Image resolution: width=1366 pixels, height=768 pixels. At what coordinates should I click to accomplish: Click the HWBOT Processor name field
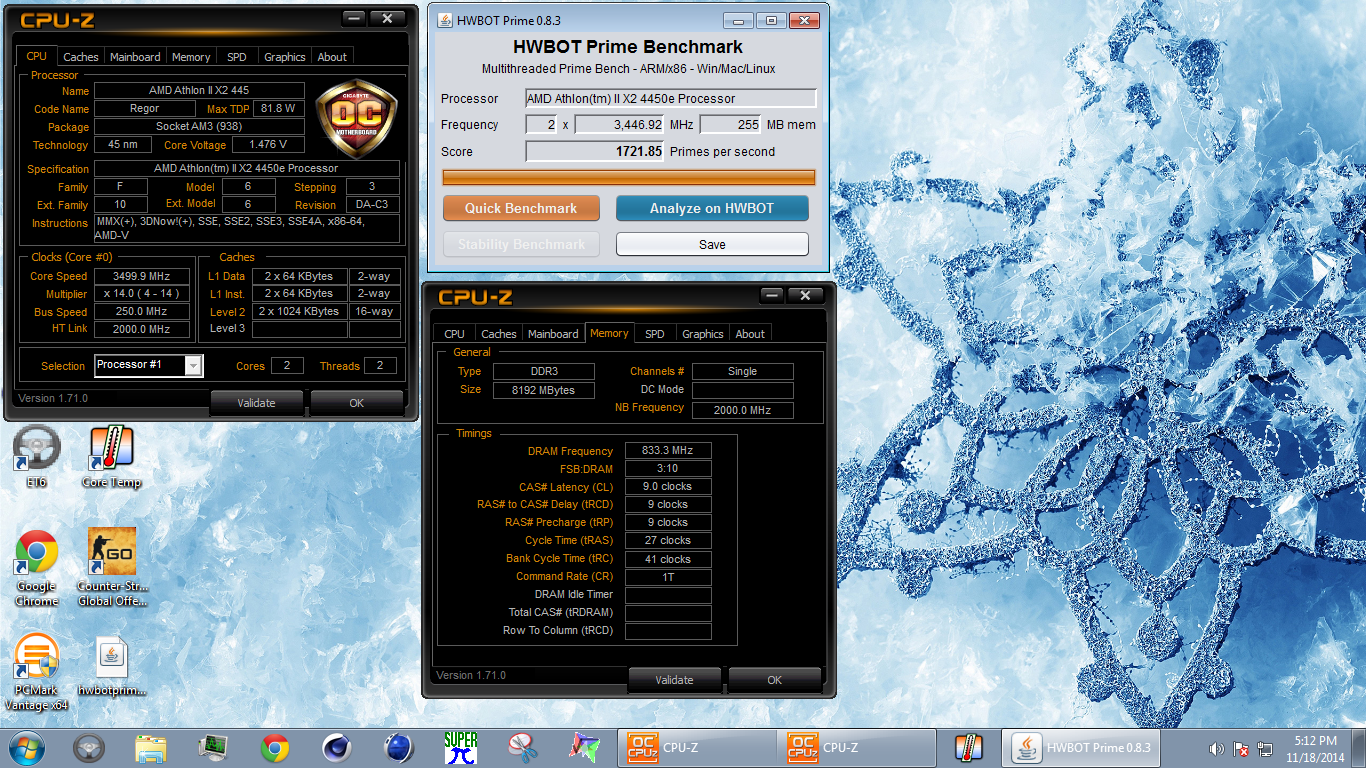pyautogui.click(x=671, y=98)
